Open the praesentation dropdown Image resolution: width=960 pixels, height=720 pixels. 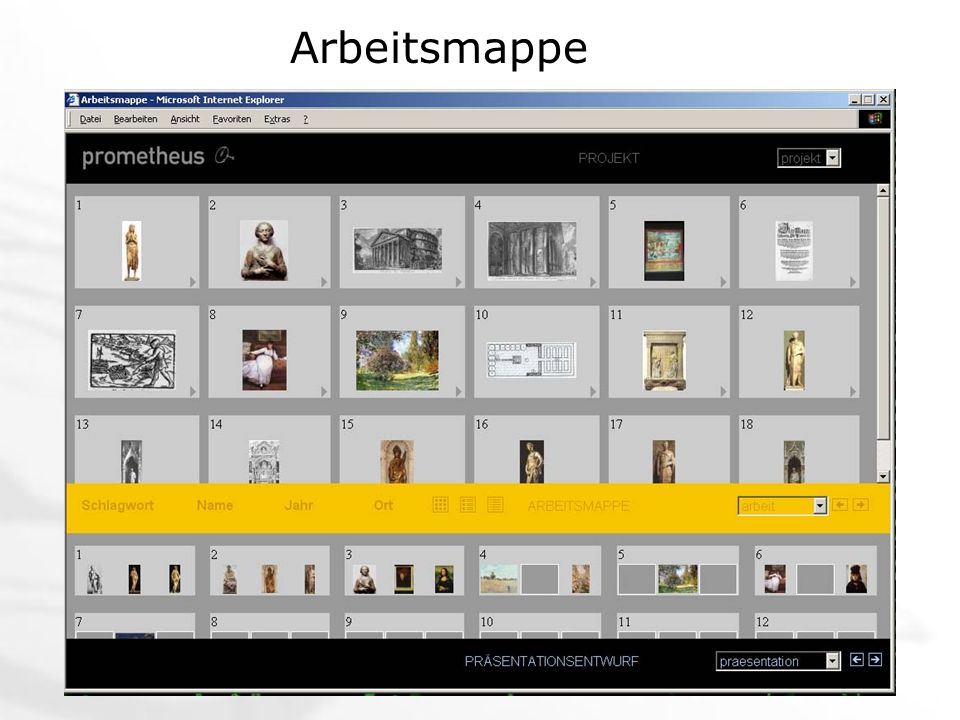coord(778,661)
